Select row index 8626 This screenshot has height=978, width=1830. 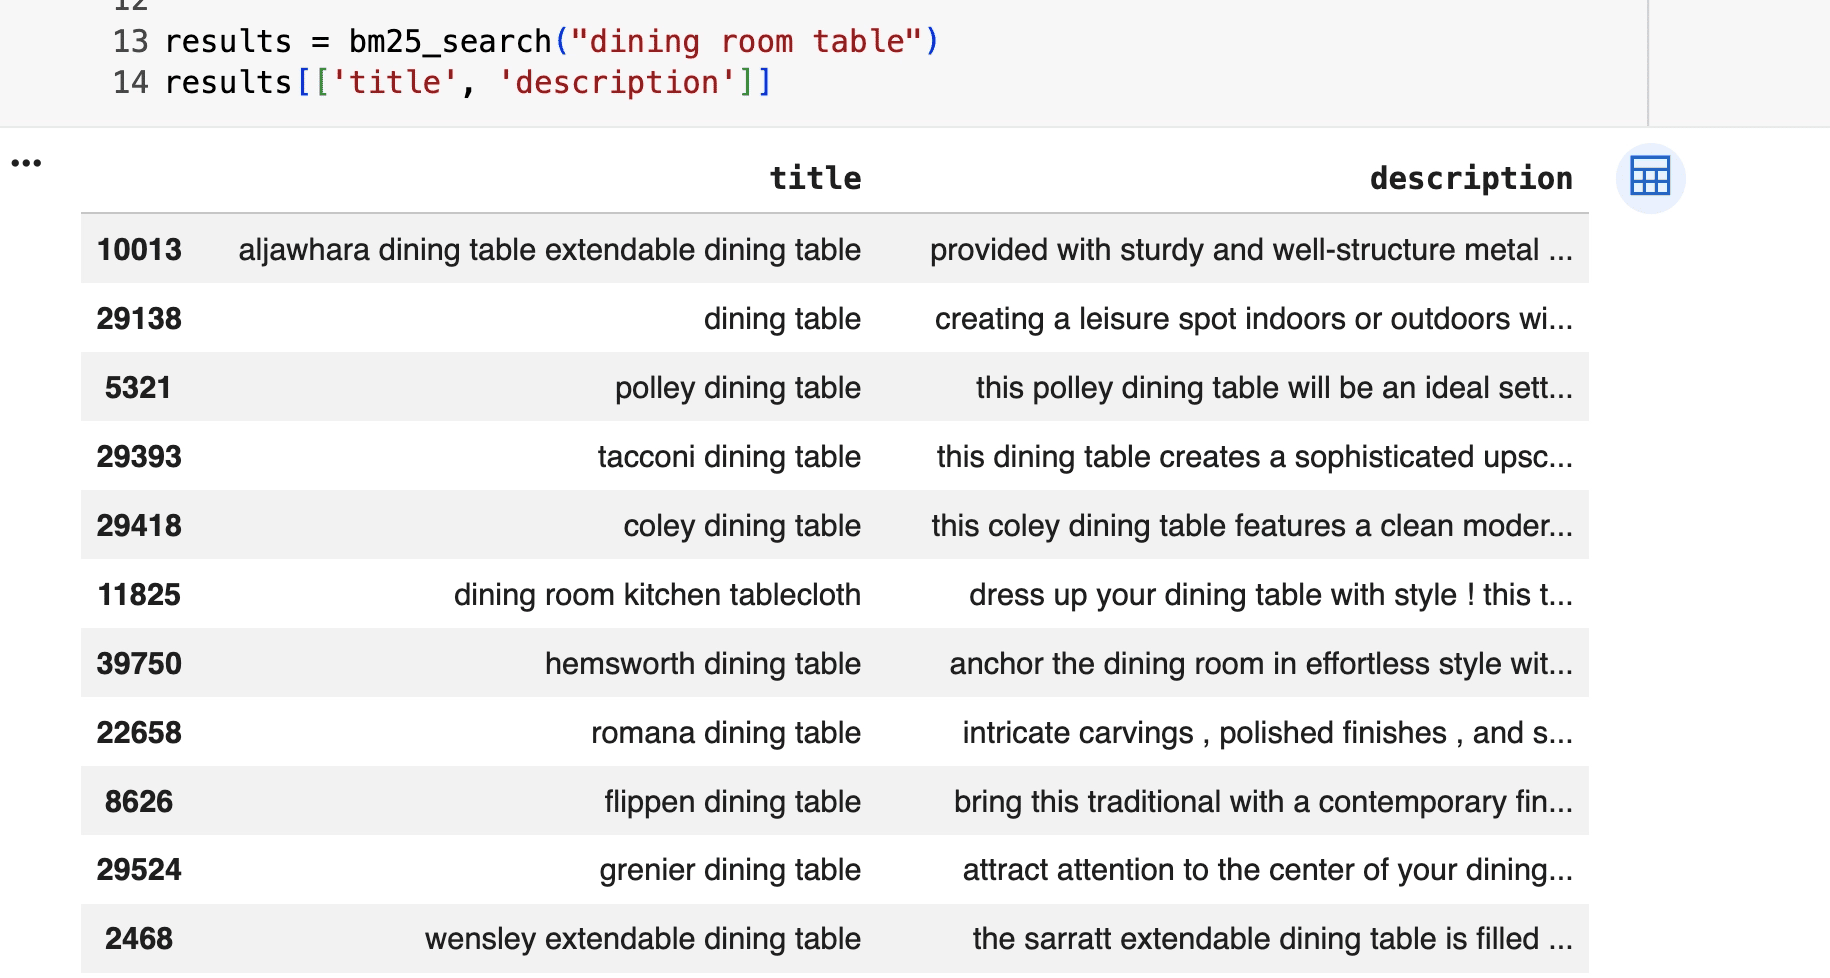pyautogui.click(x=139, y=801)
